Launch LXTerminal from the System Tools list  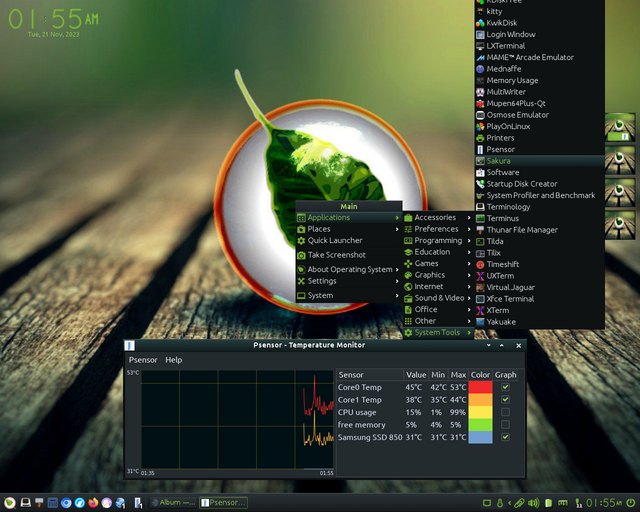tap(540, 46)
